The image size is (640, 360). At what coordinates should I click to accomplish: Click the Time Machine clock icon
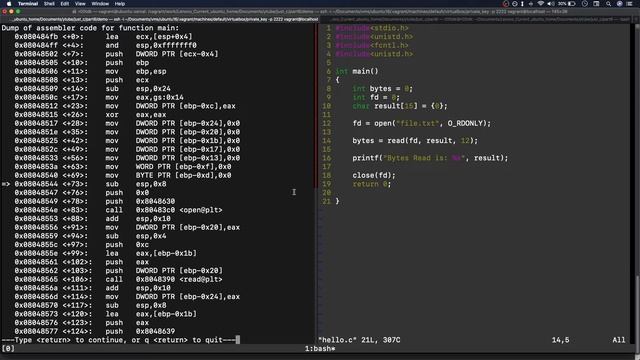coord(585,4)
